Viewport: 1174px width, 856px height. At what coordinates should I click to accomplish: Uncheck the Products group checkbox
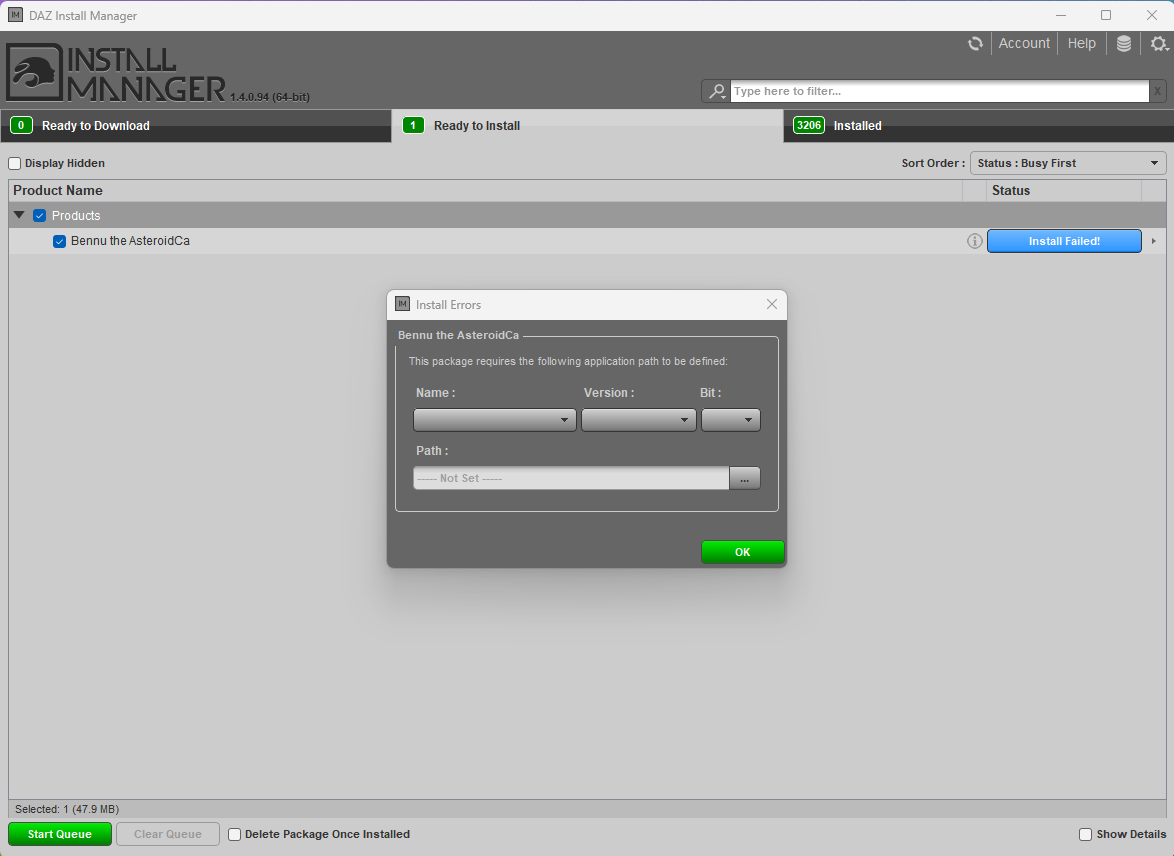[x=40, y=216]
